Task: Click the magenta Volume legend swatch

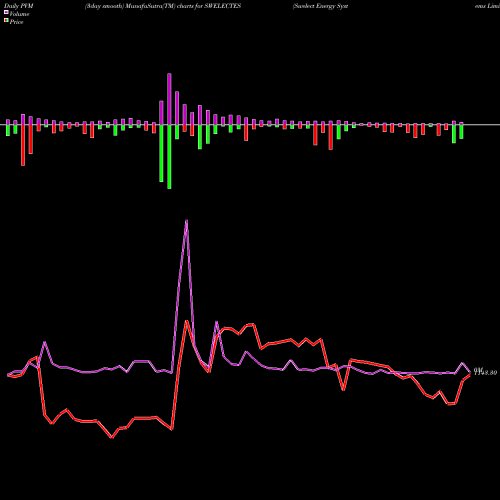Action: [x=6, y=12]
